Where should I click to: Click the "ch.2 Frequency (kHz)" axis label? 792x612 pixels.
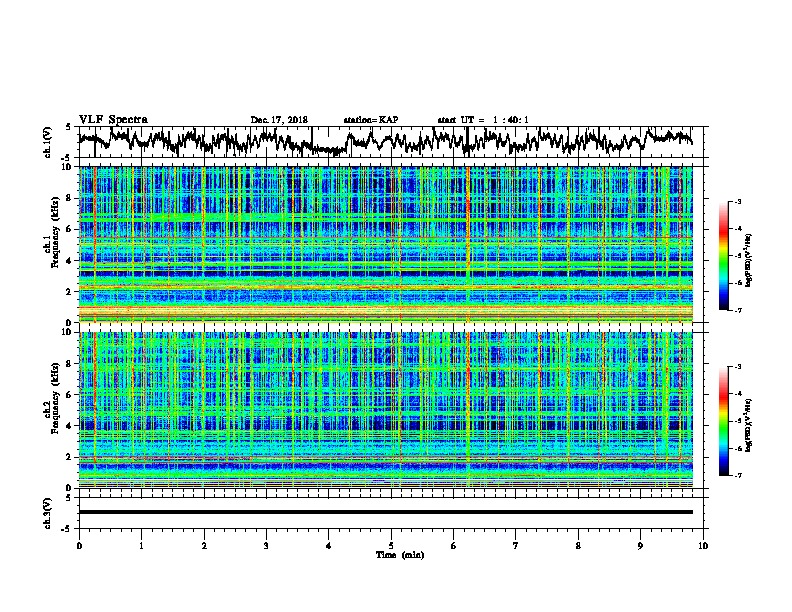50,398
